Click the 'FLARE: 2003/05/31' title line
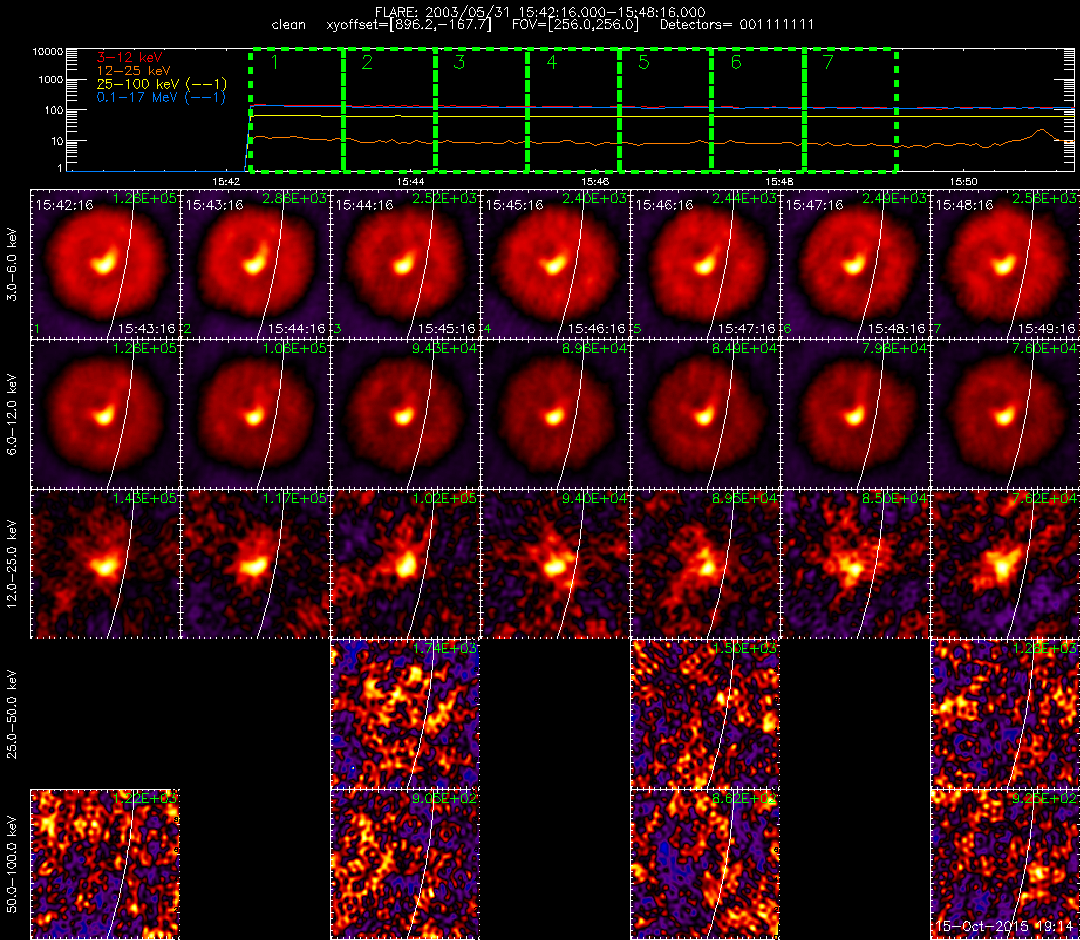Viewport: 1080px width, 940px height. [x=540, y=12]
